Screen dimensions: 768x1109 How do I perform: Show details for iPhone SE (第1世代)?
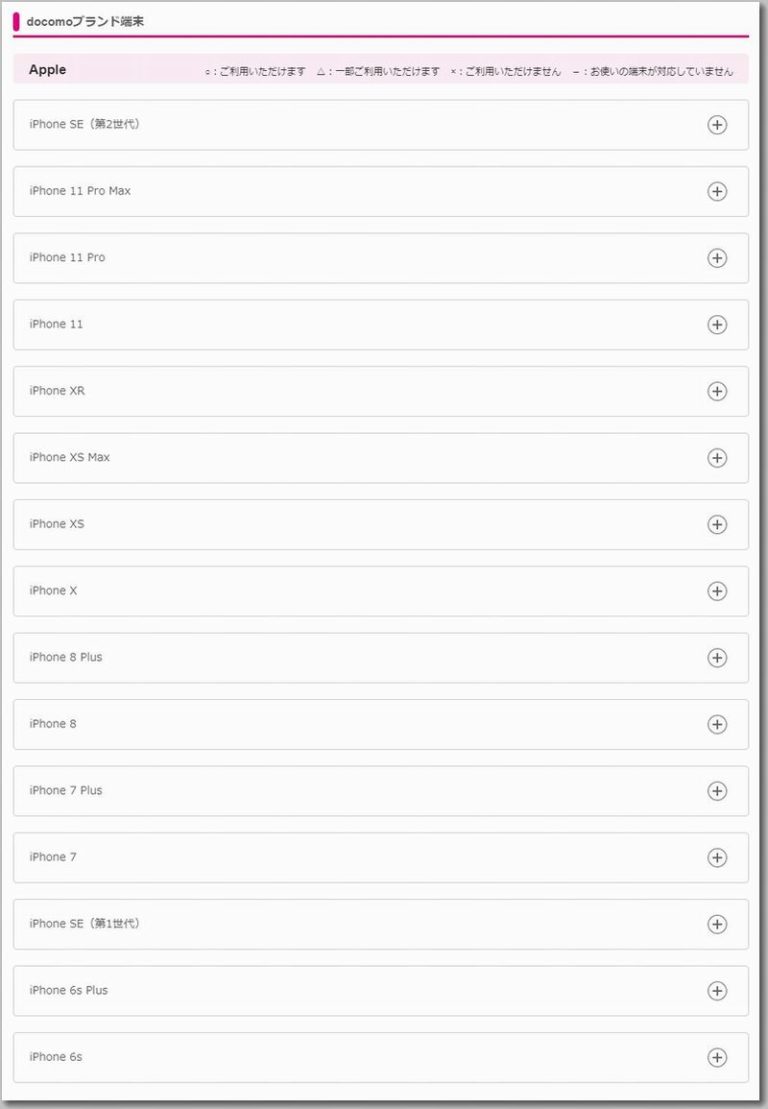click(x=717, y=924)
